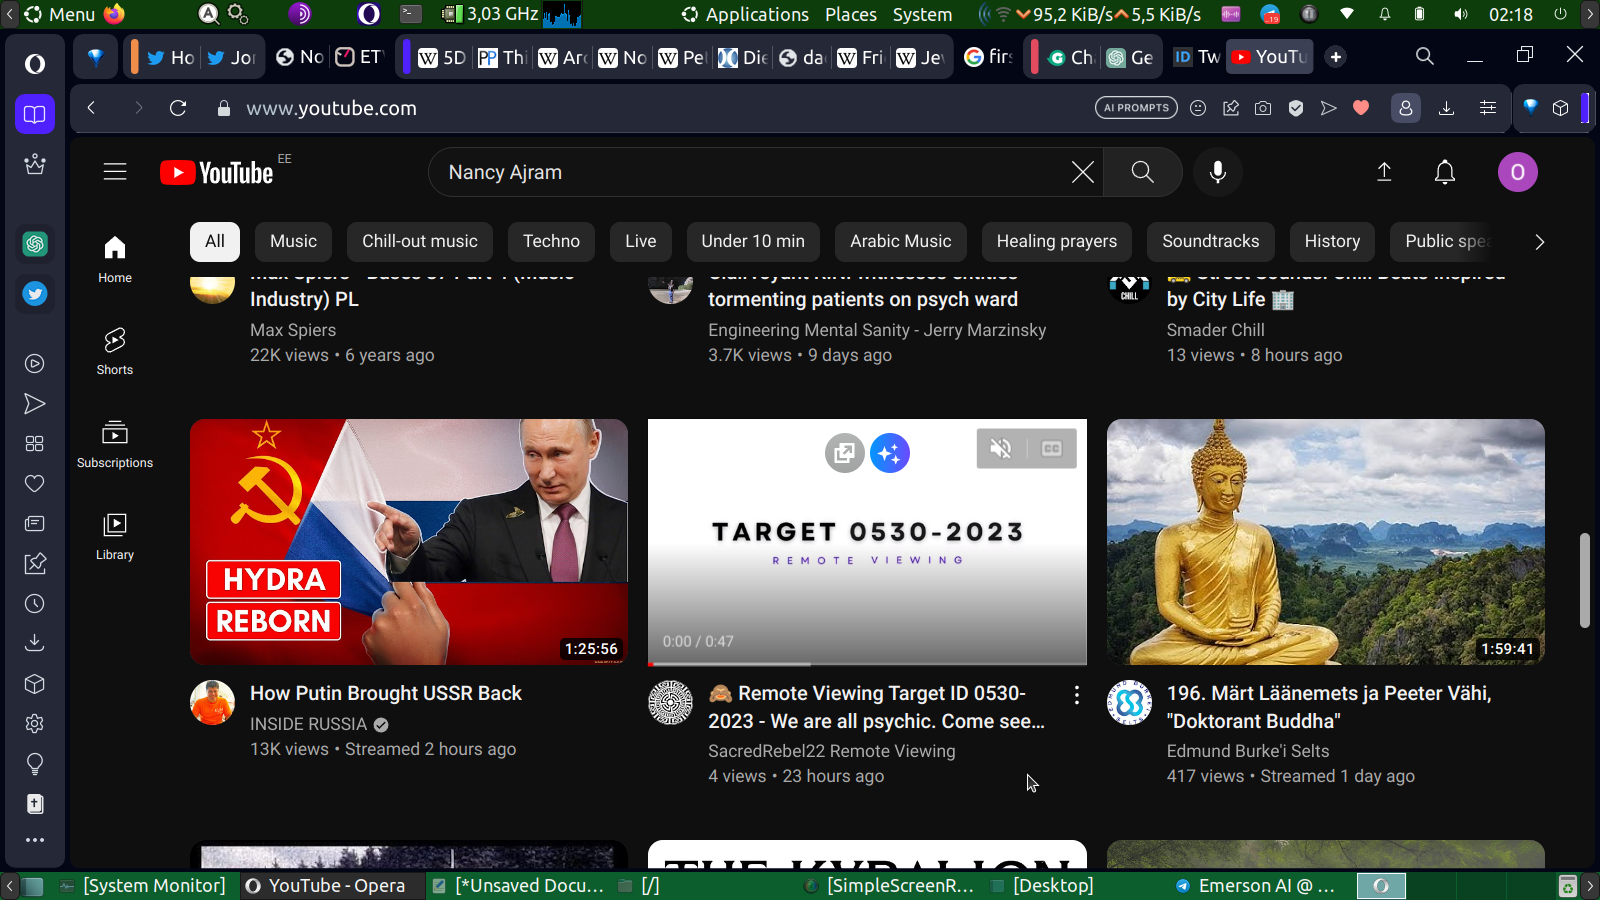Open Subscriptions in the YouTube sidebar
This screenshot has width=1600, height=900.
click(x=115, y=444)
